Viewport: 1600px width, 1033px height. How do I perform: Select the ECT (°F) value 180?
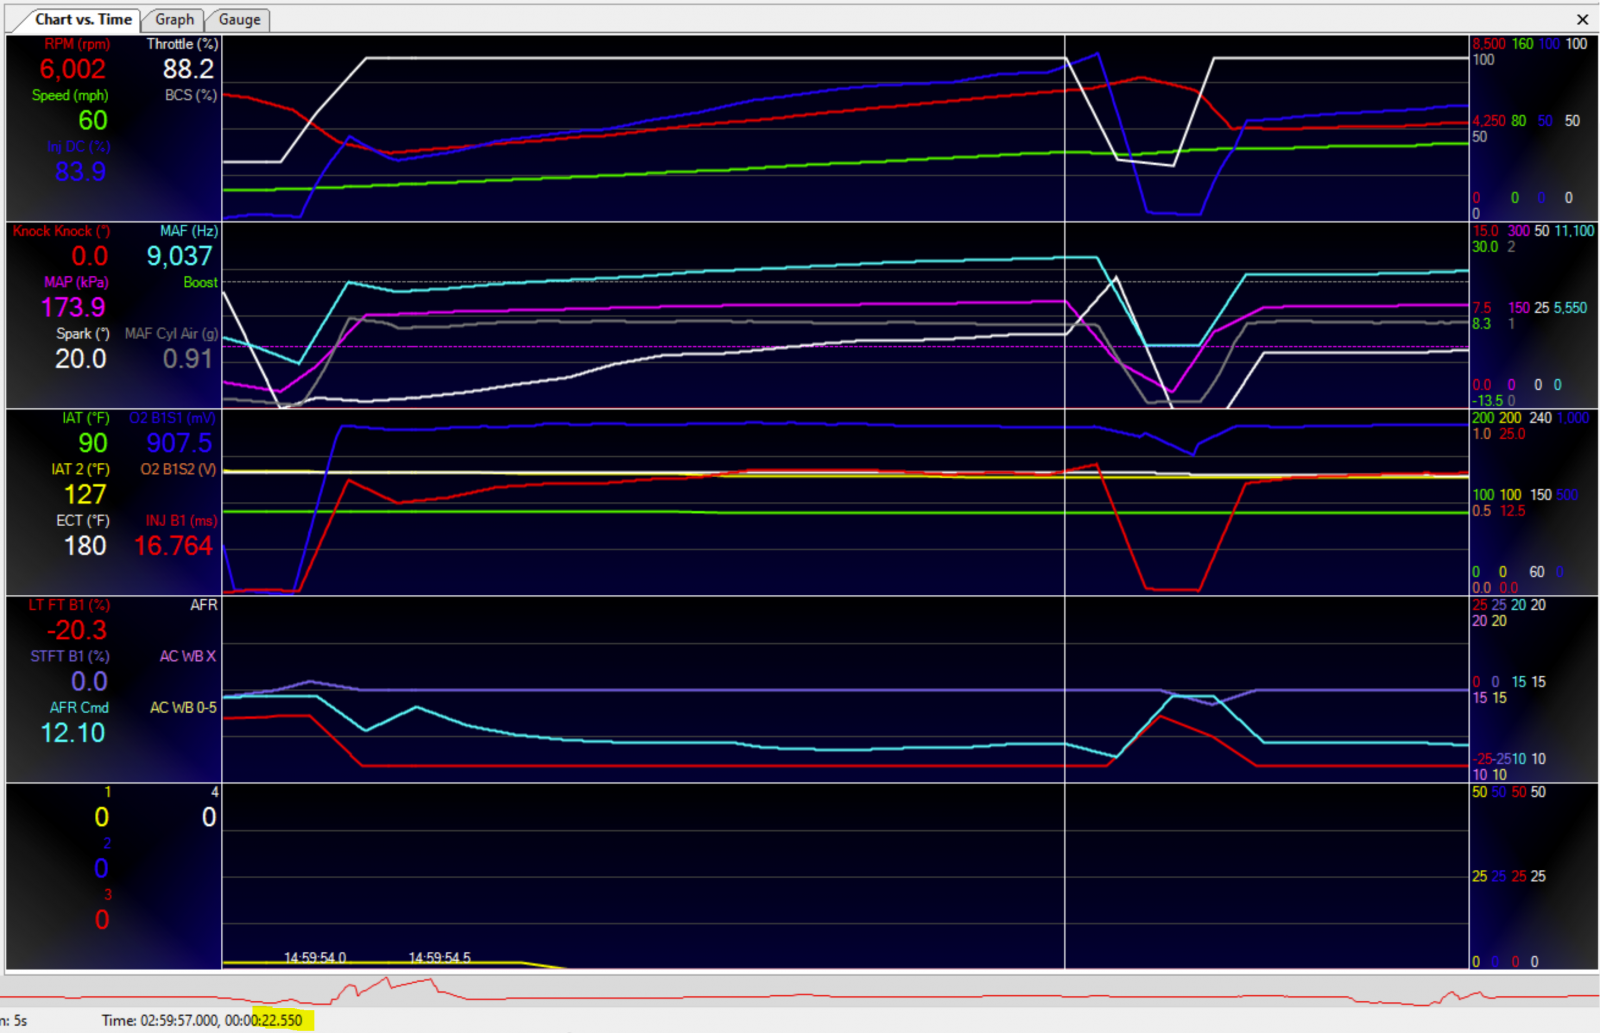click(85, 546)
